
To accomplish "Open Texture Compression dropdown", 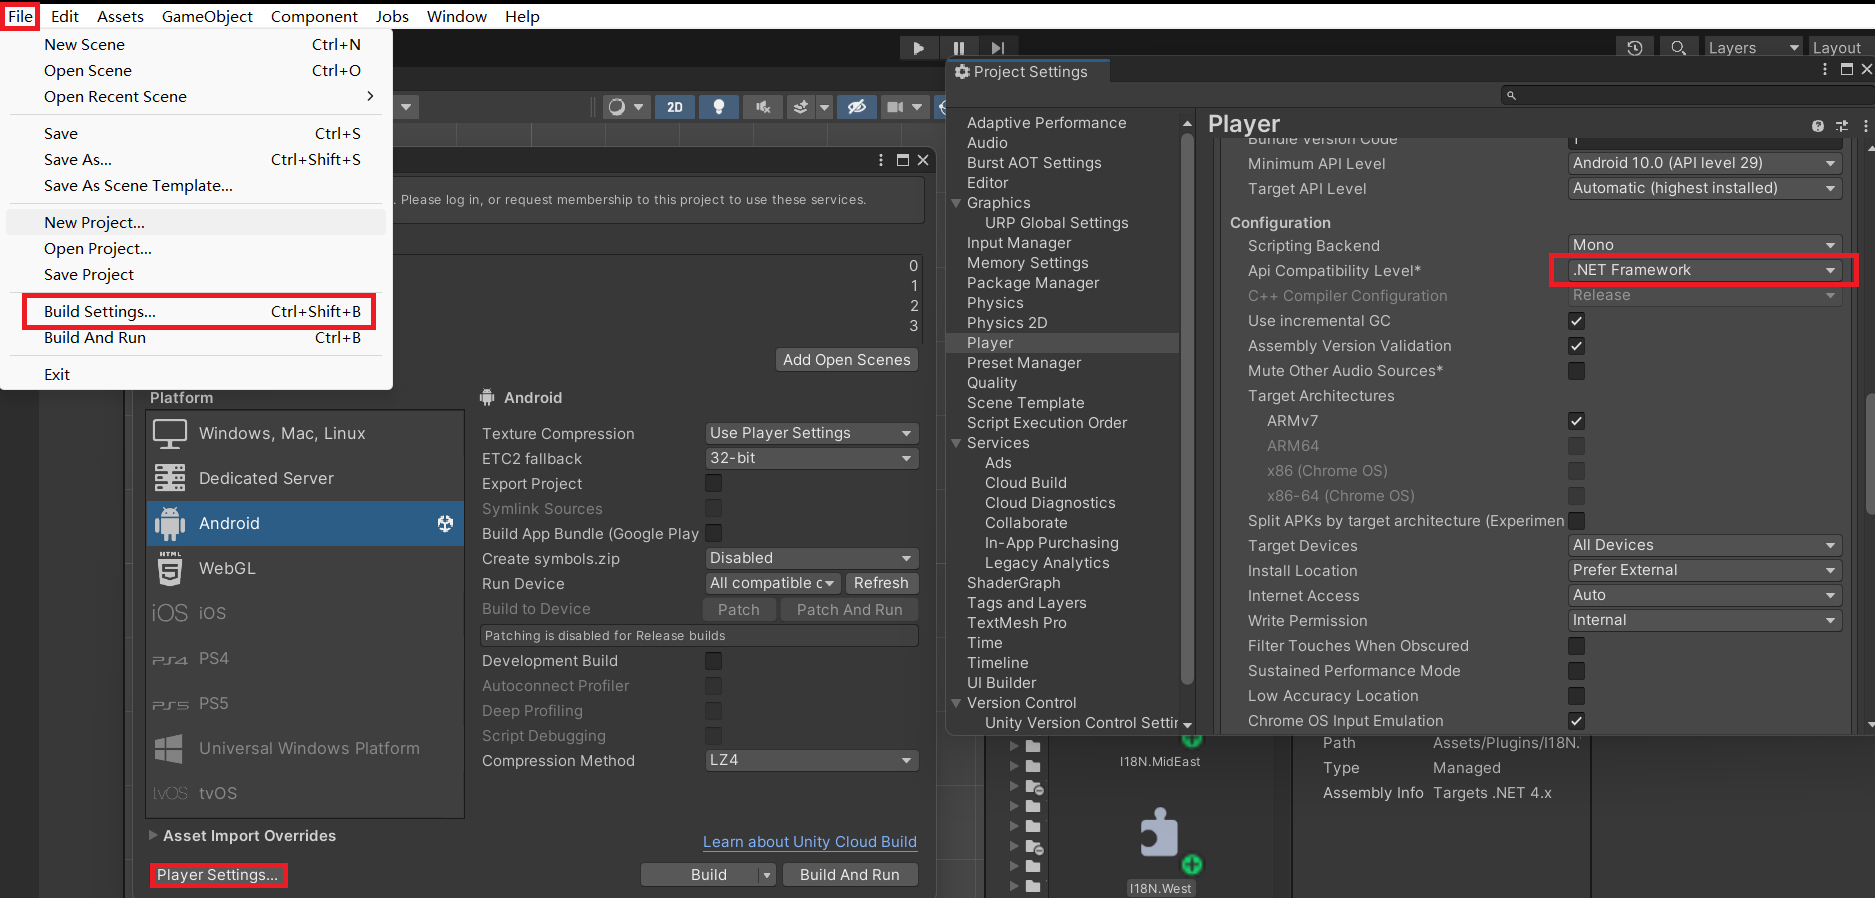I will pos(811,433).
